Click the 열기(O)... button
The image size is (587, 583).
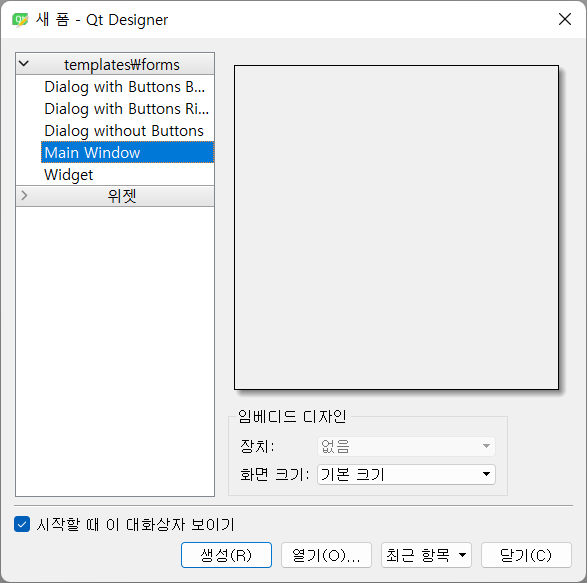(x=326, y=555)
